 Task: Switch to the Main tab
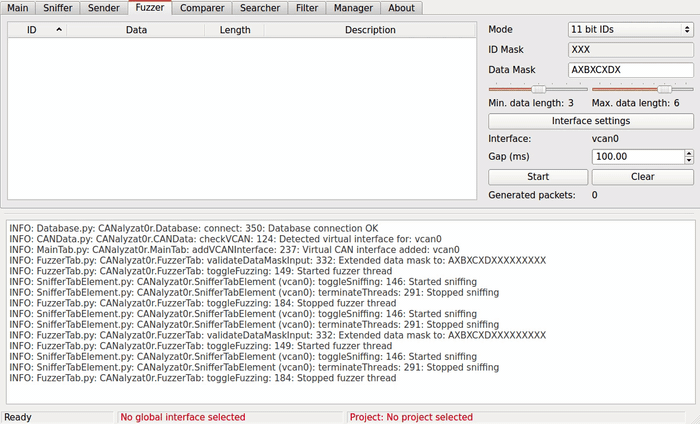18,8
